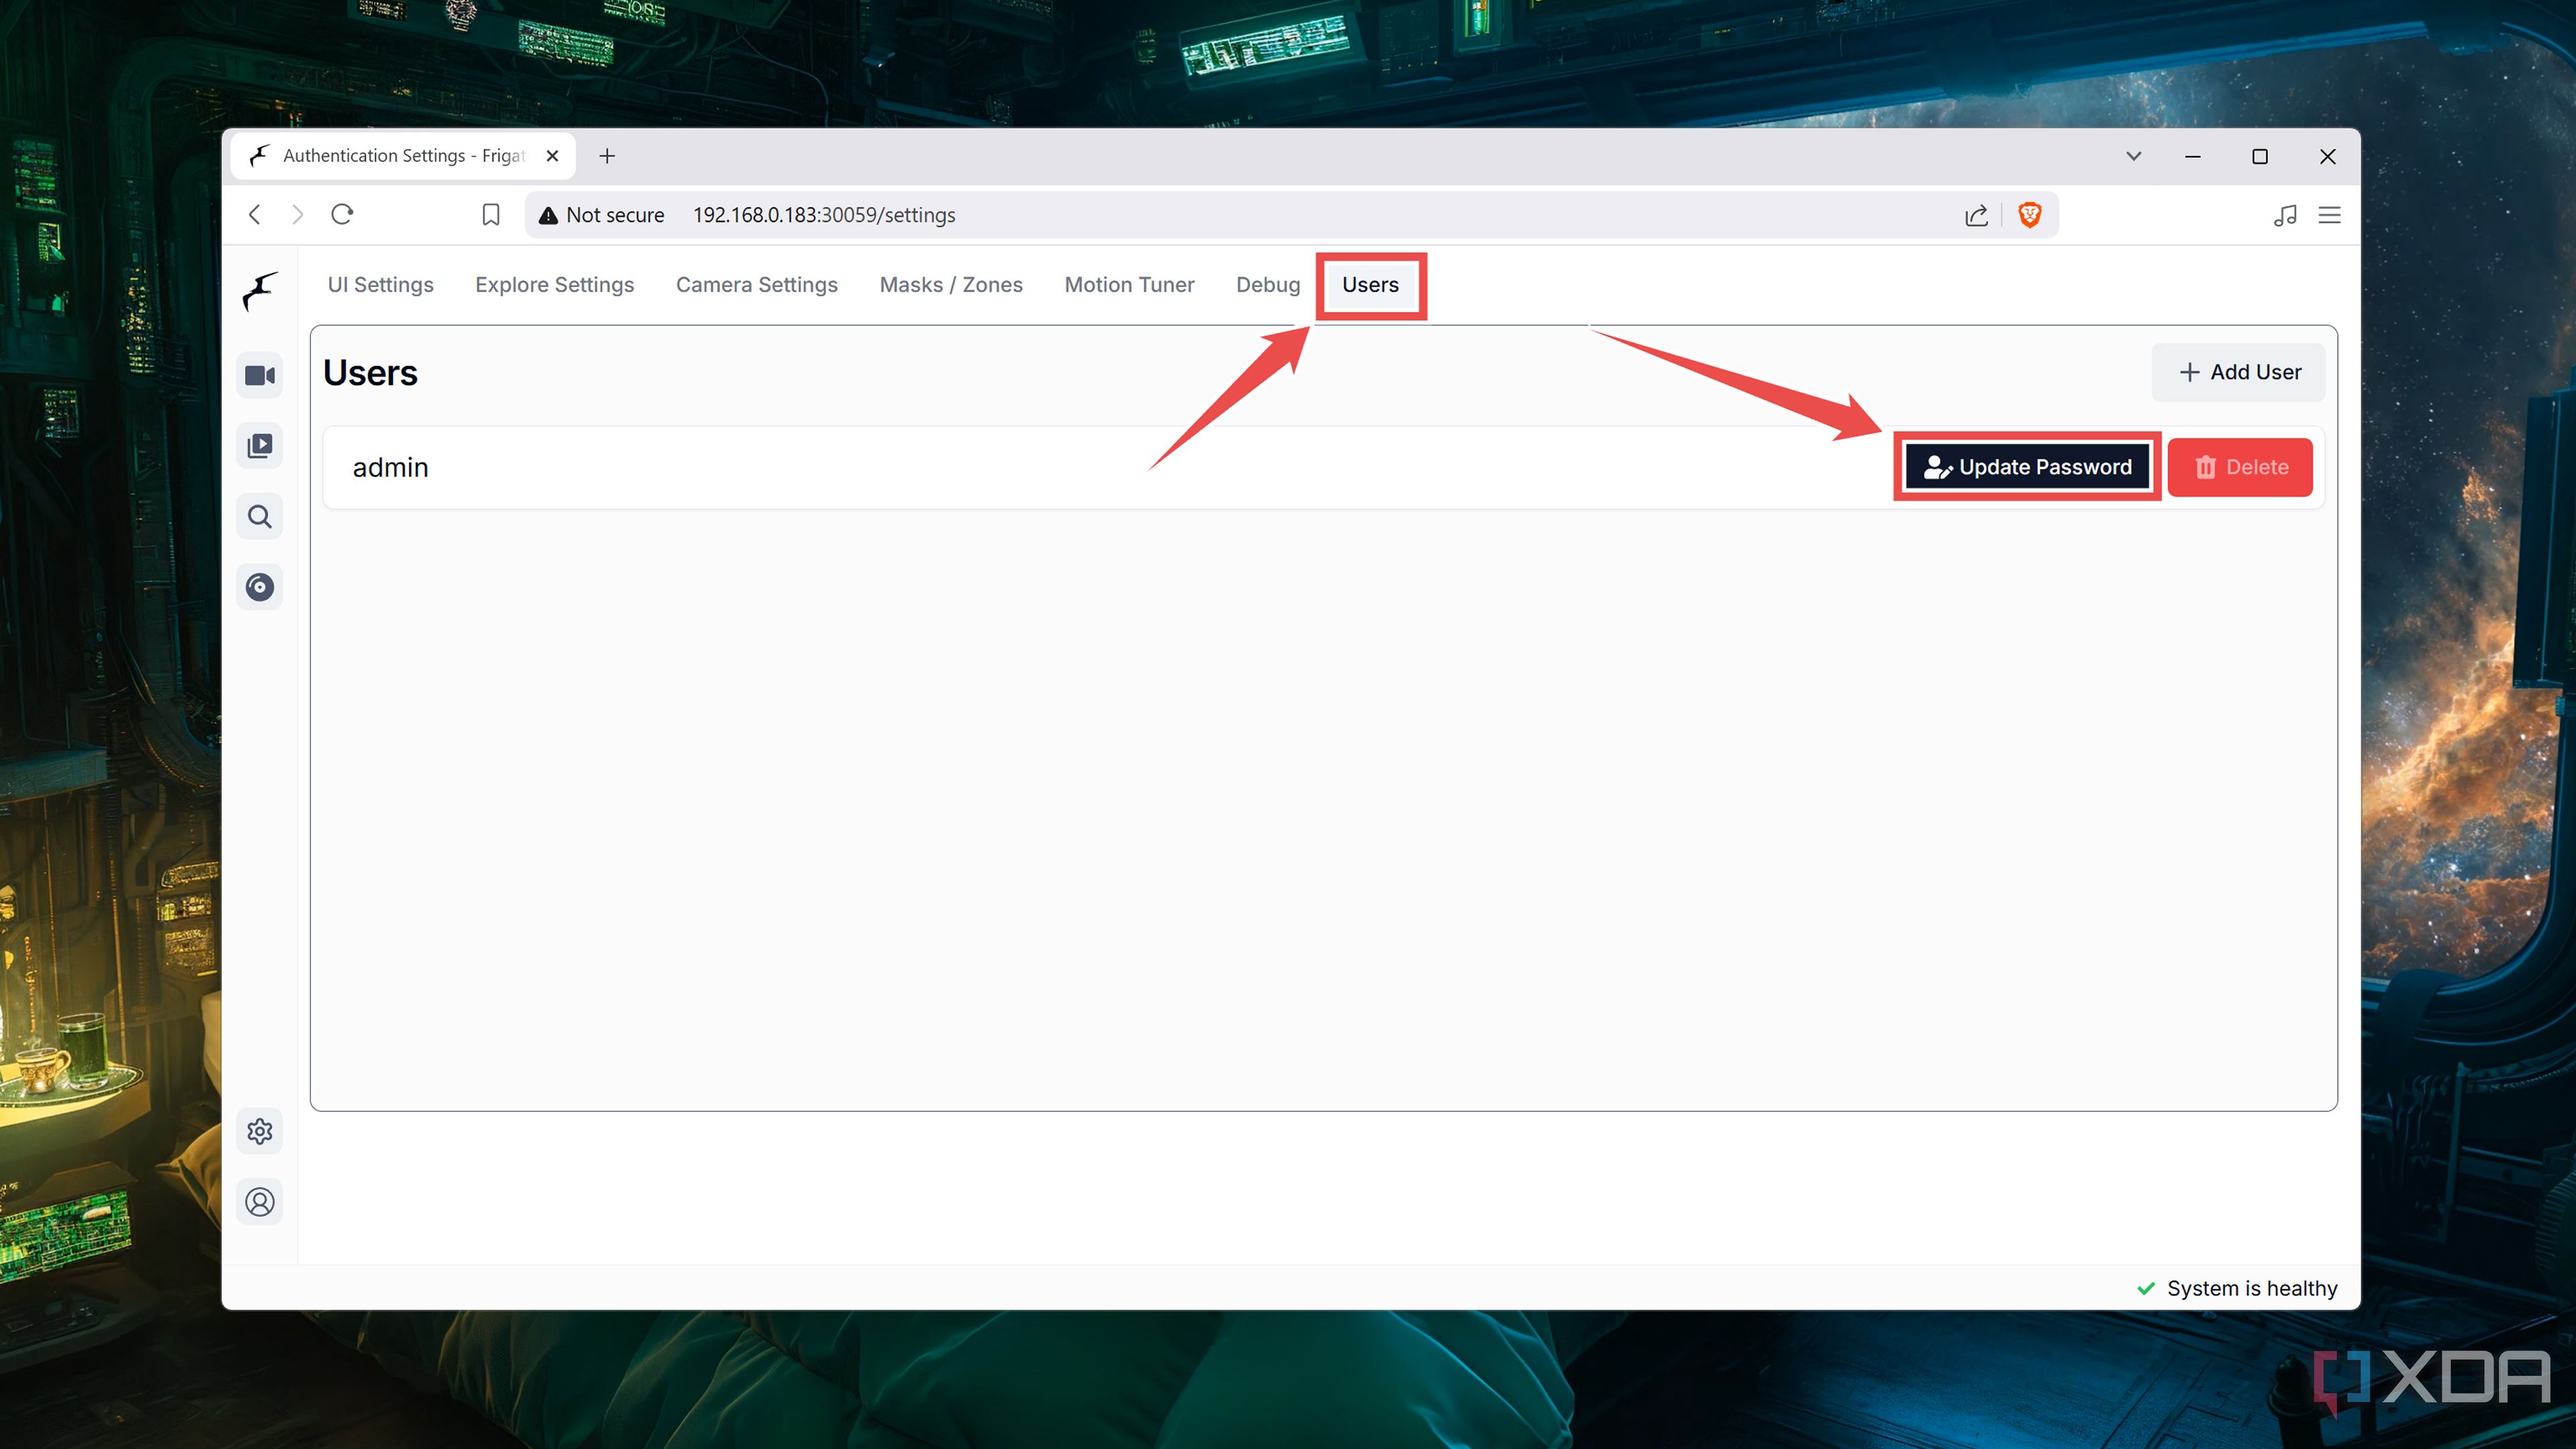
Task: Open the Export page via the disc icon
Action: coord(259,587)
